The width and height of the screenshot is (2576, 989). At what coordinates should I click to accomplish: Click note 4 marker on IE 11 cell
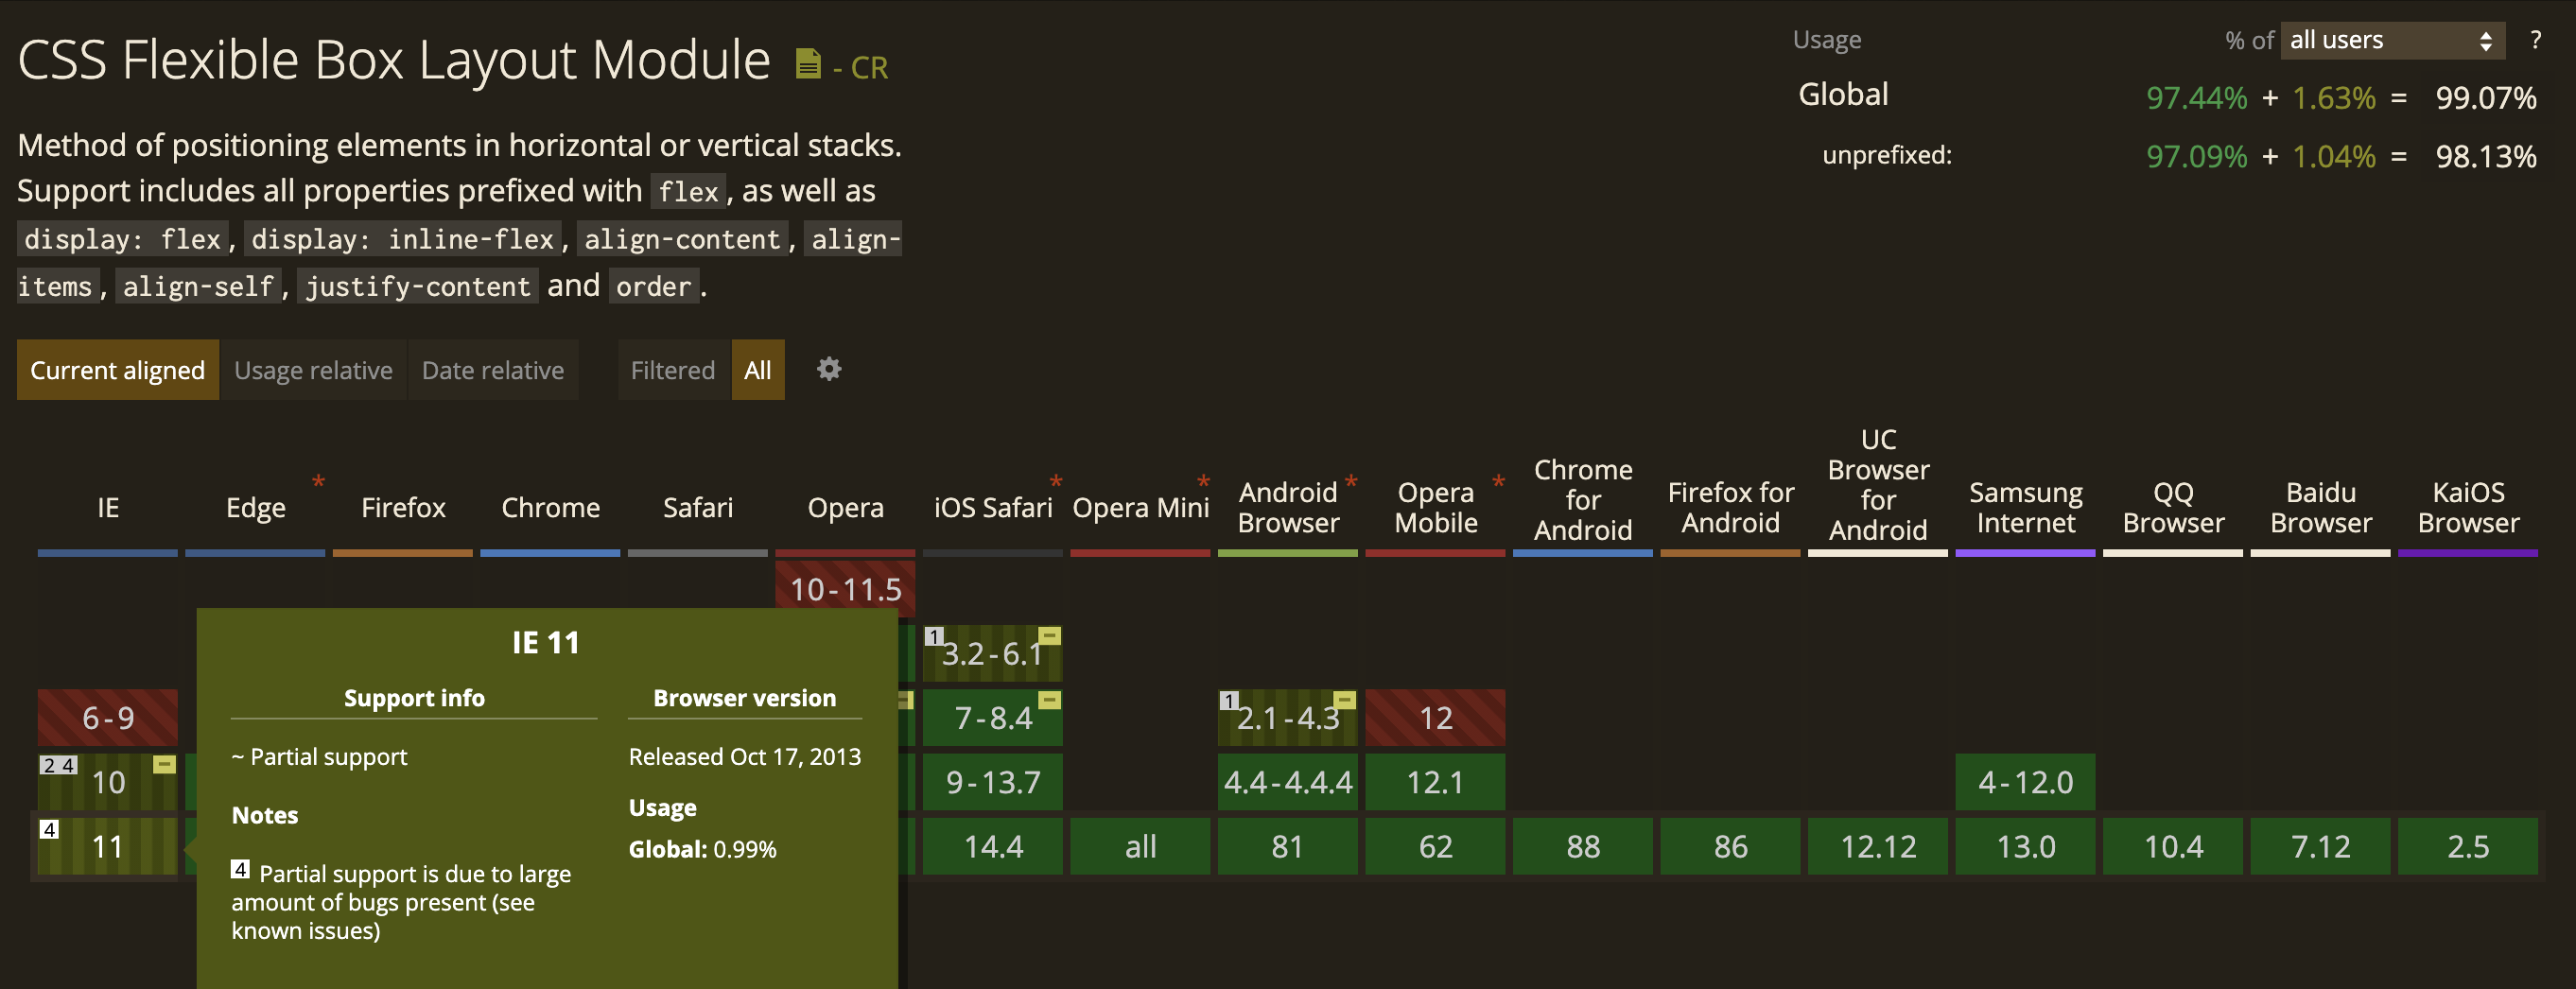[49, 829]
